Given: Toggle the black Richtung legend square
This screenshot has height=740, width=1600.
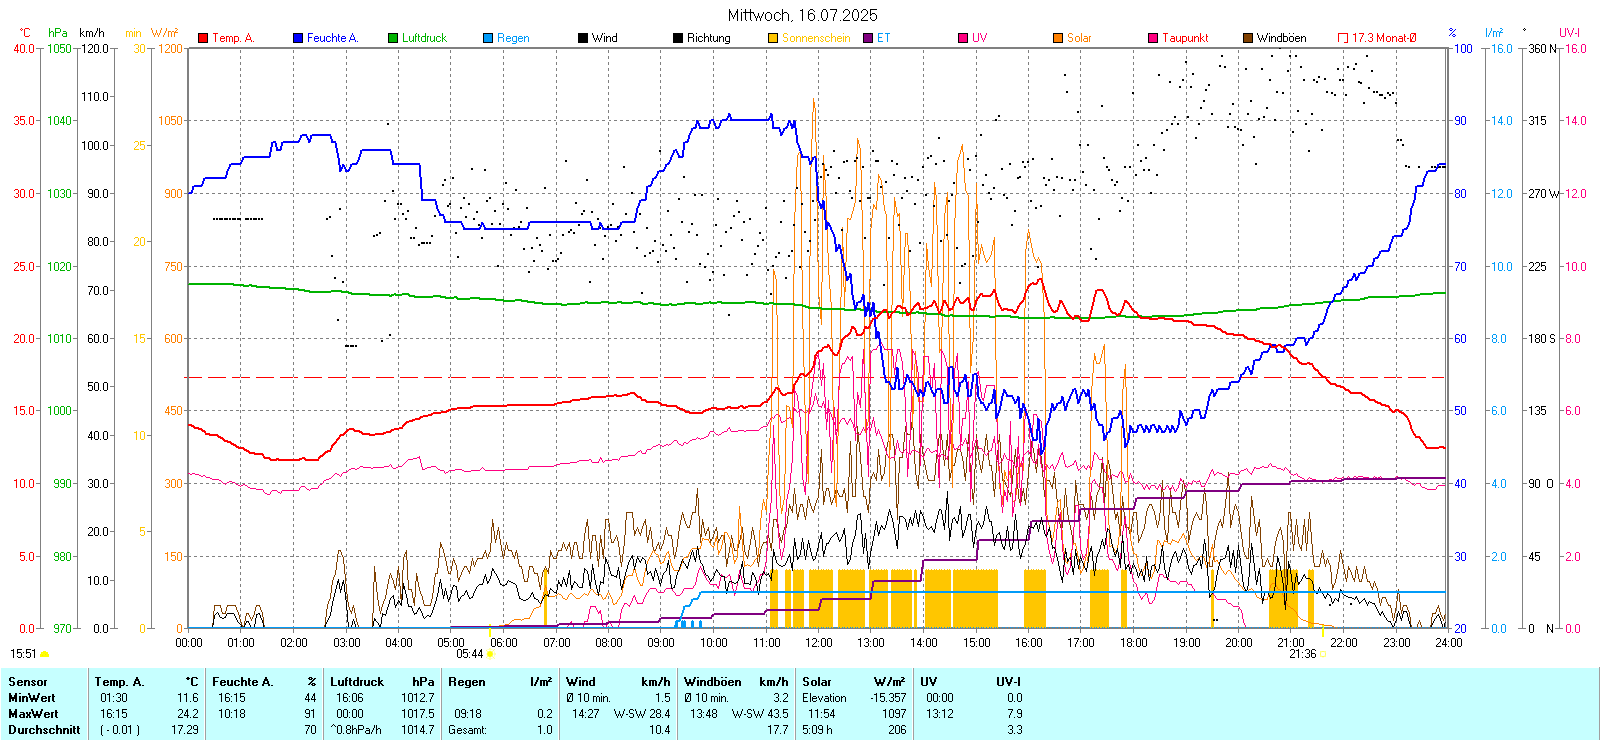Looking at the screenshot, I should tap(678, 38).
